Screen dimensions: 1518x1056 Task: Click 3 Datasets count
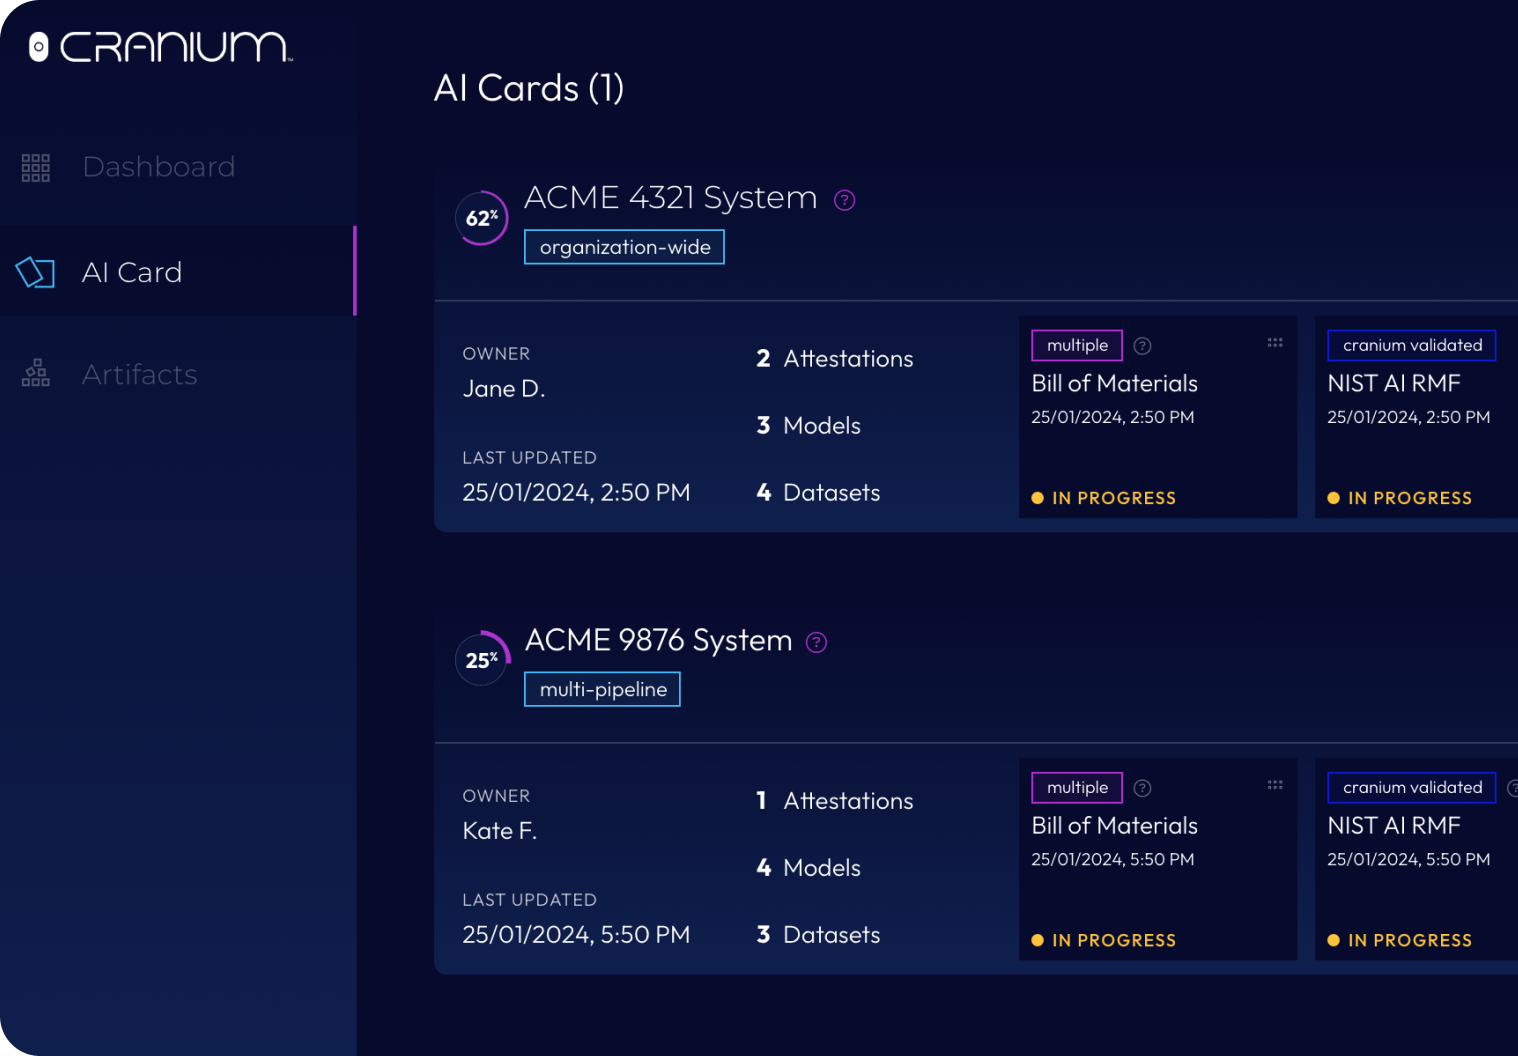[818, 935]
